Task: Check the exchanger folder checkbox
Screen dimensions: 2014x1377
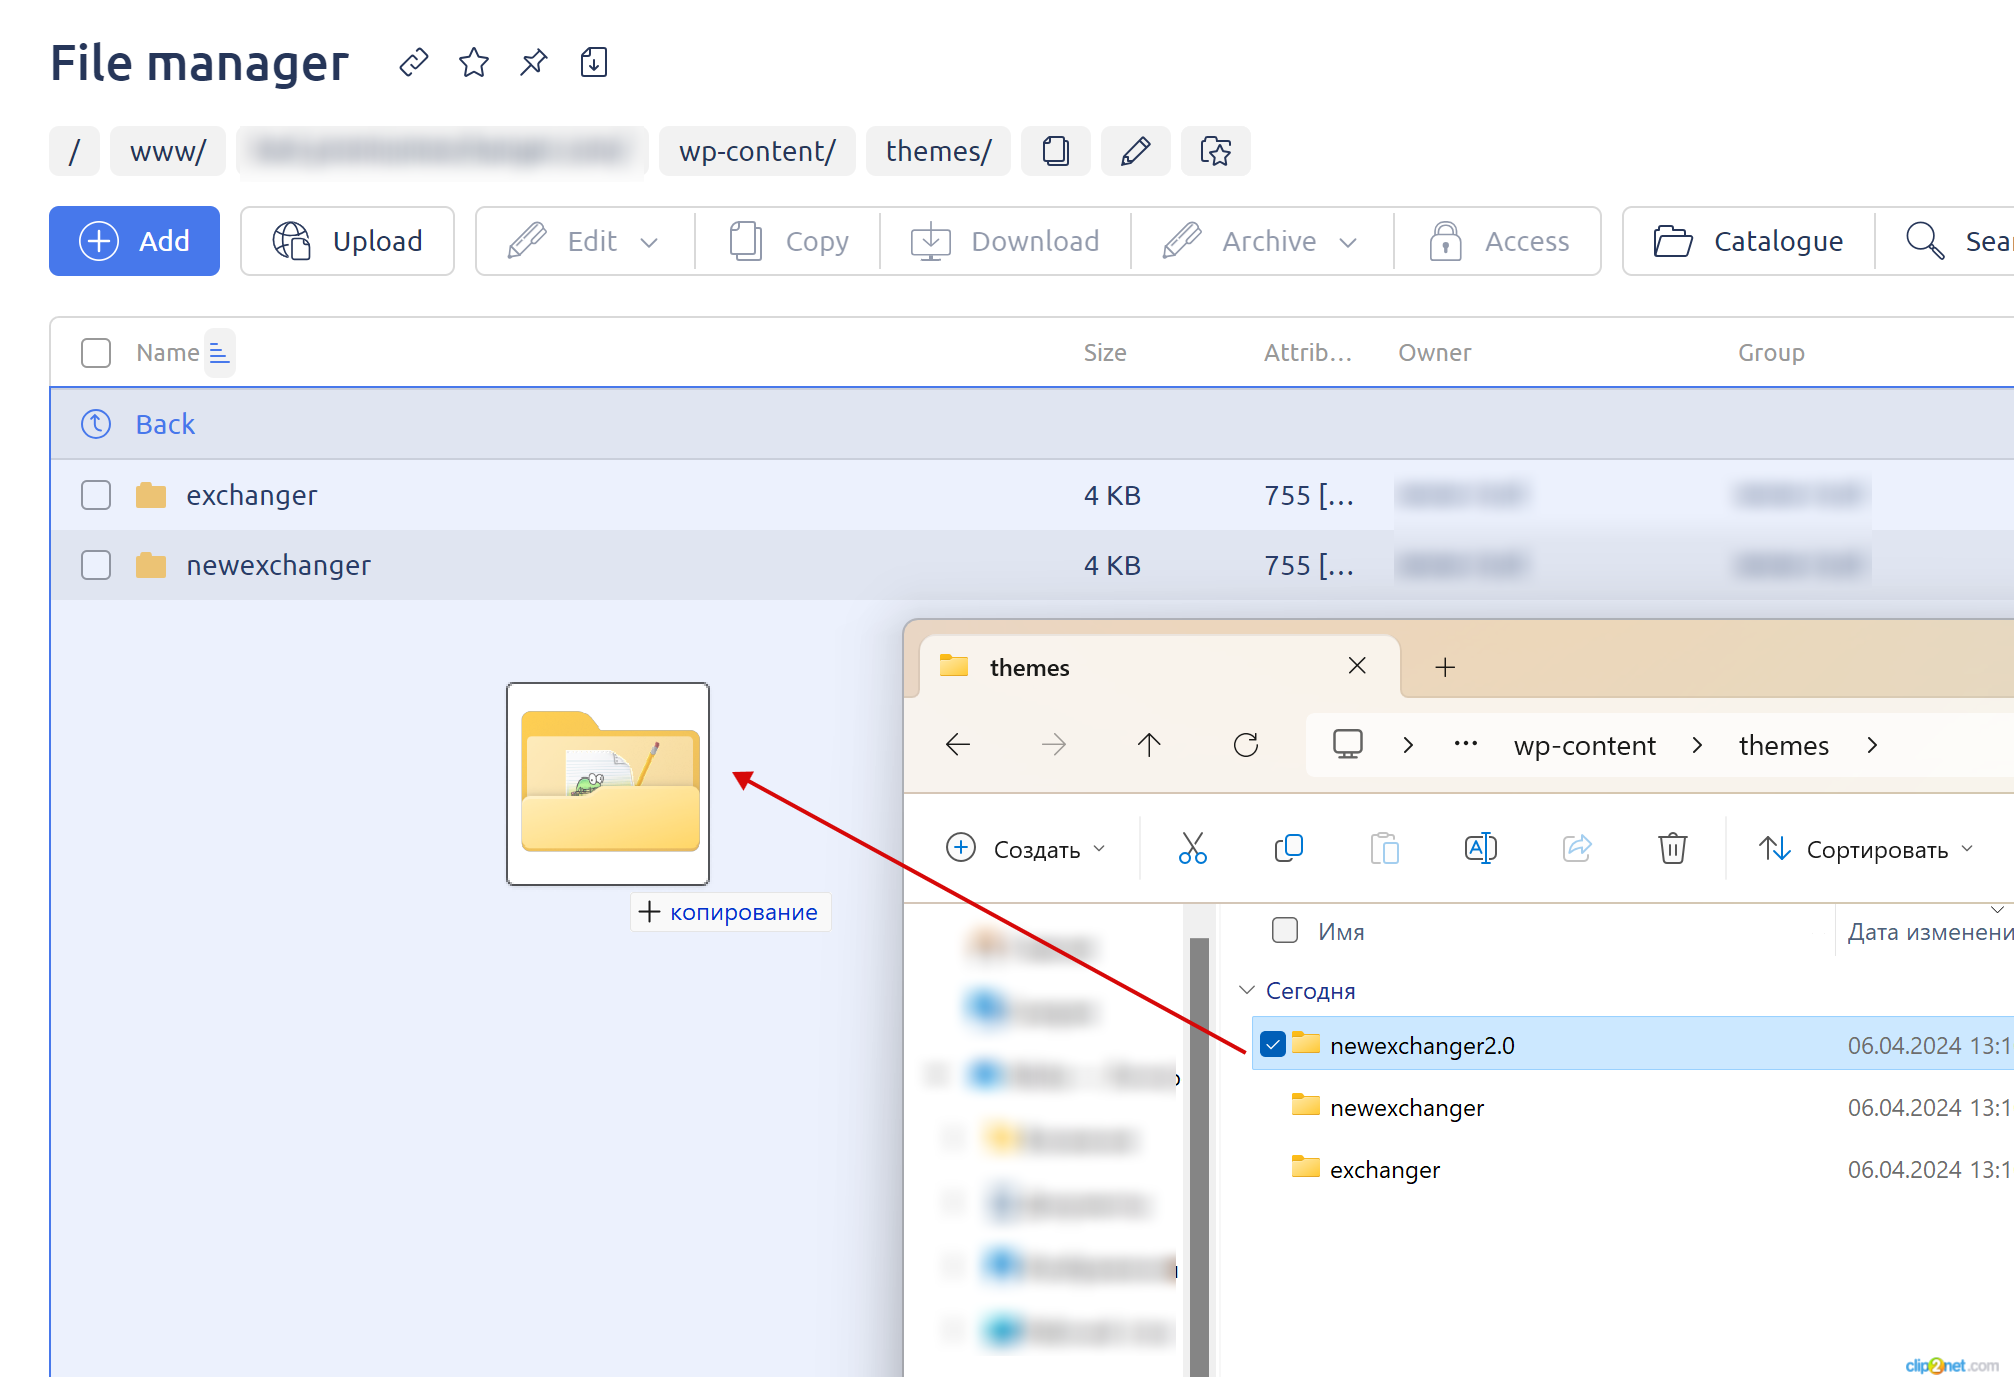Action: 96,495
